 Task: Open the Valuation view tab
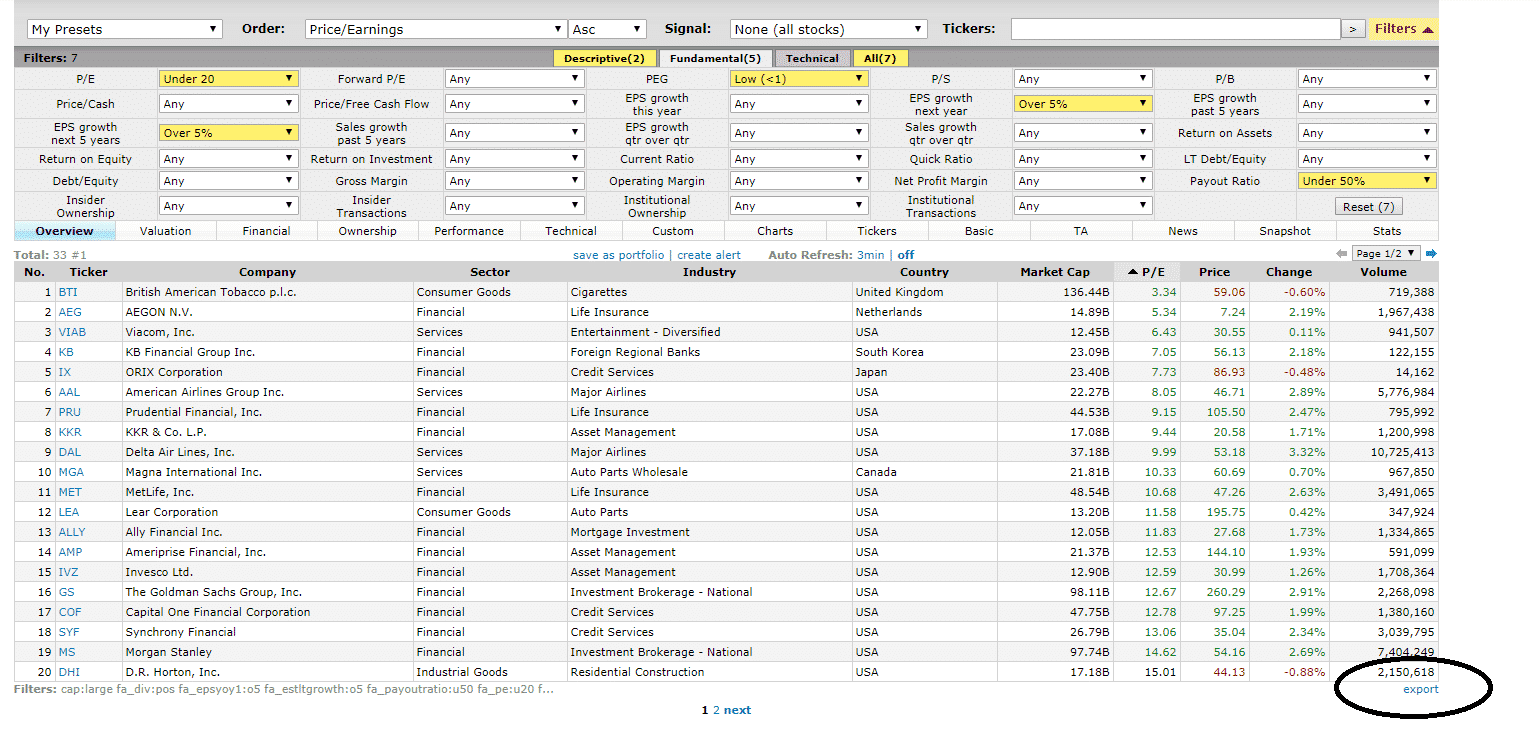point(166,231)
